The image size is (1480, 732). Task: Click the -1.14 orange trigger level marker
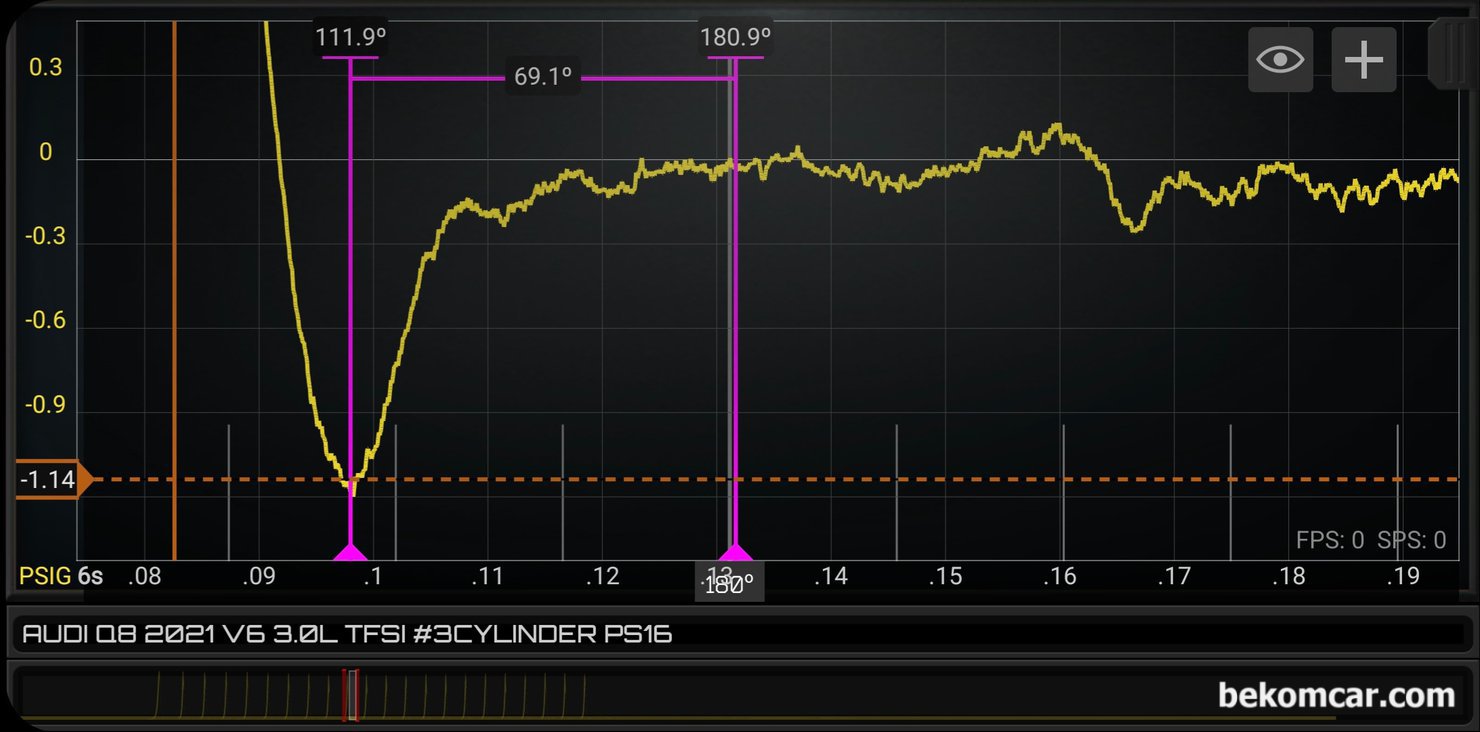pyautogui.click(x=54, y=480)
